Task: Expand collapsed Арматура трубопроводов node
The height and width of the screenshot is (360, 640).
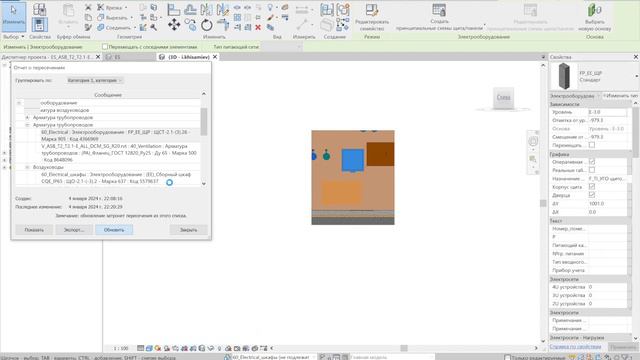Action: point(27,118)
